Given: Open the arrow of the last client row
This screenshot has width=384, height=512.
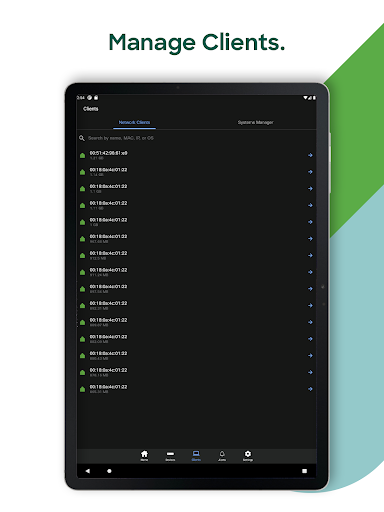Looking at the screenshot, I should [310, 389].
